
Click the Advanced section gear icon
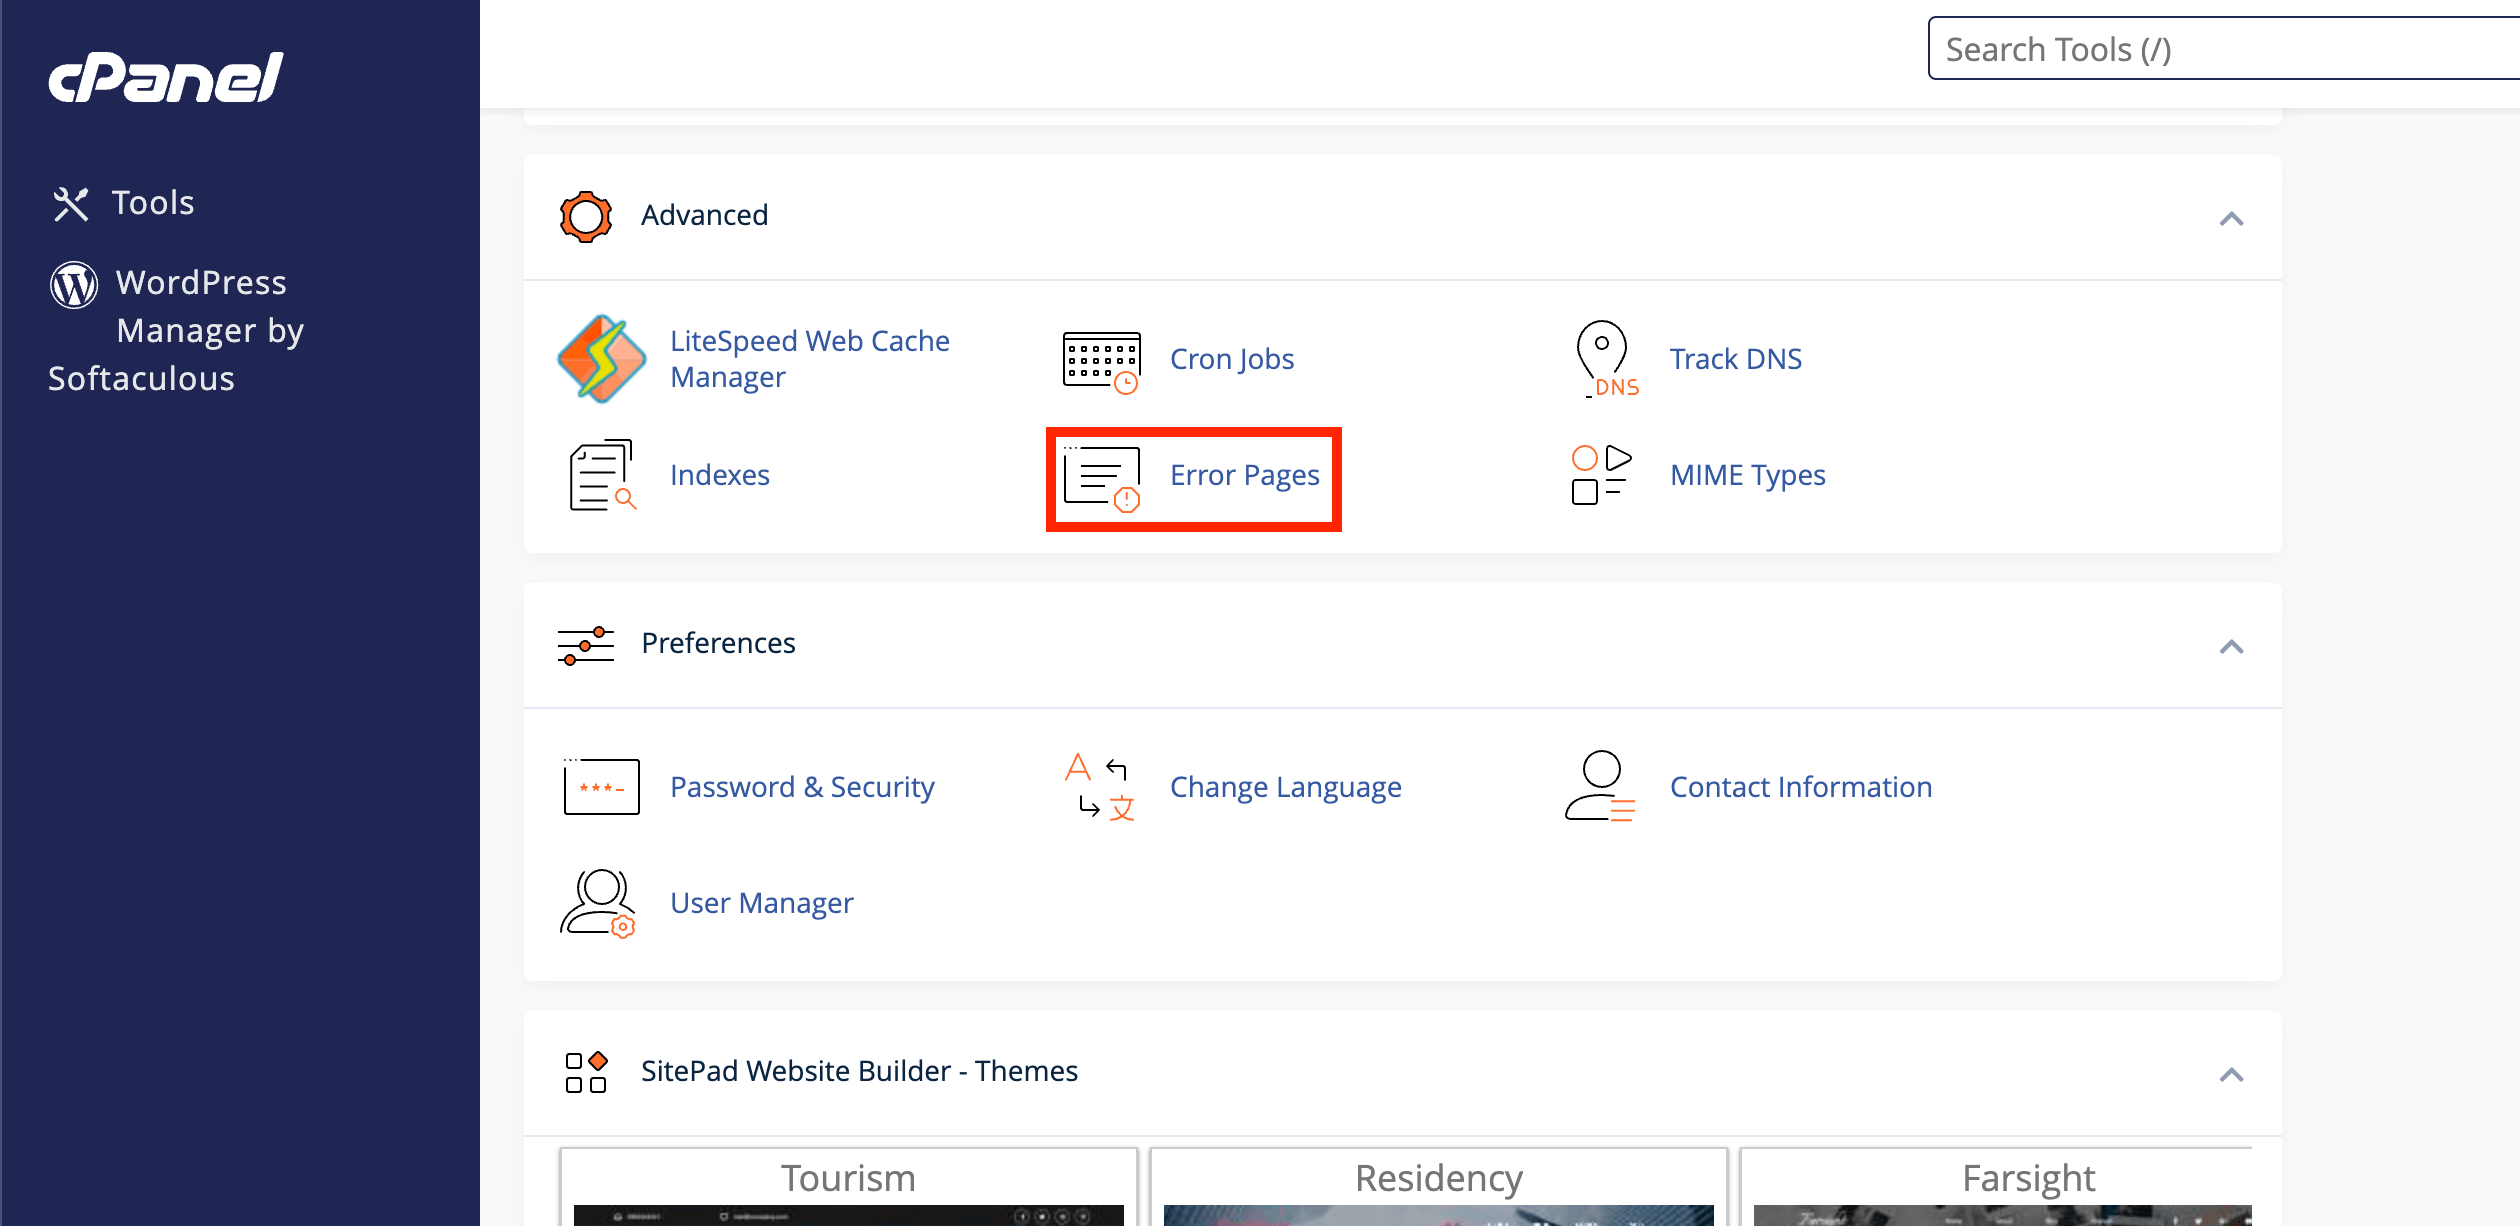click(x=586, y=216)
